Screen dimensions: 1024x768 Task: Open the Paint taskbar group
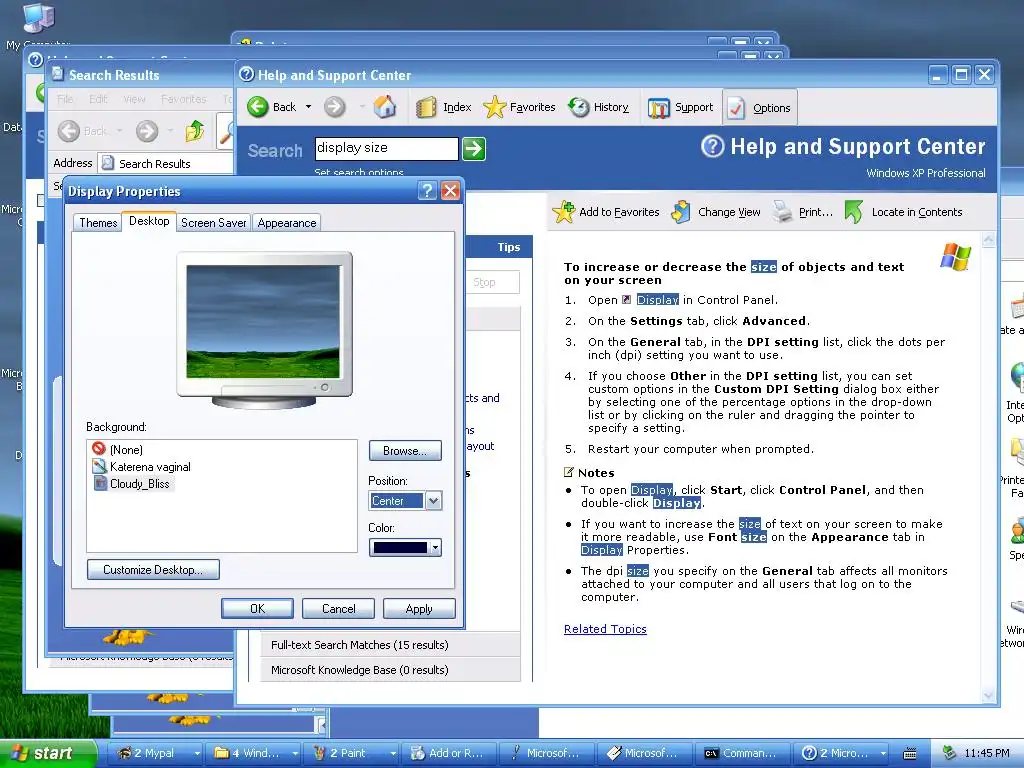click(x=353, y=753)
